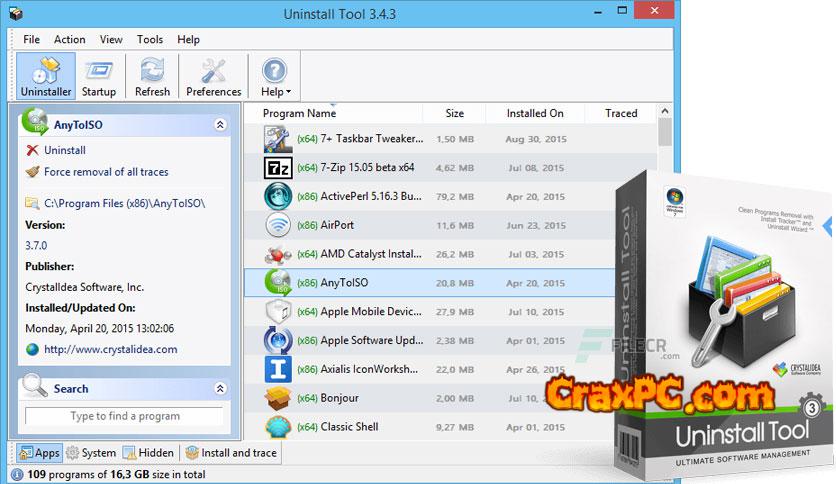836x484 pixels.
Task: Switch to the Apps tab
Action: point(39,453)
